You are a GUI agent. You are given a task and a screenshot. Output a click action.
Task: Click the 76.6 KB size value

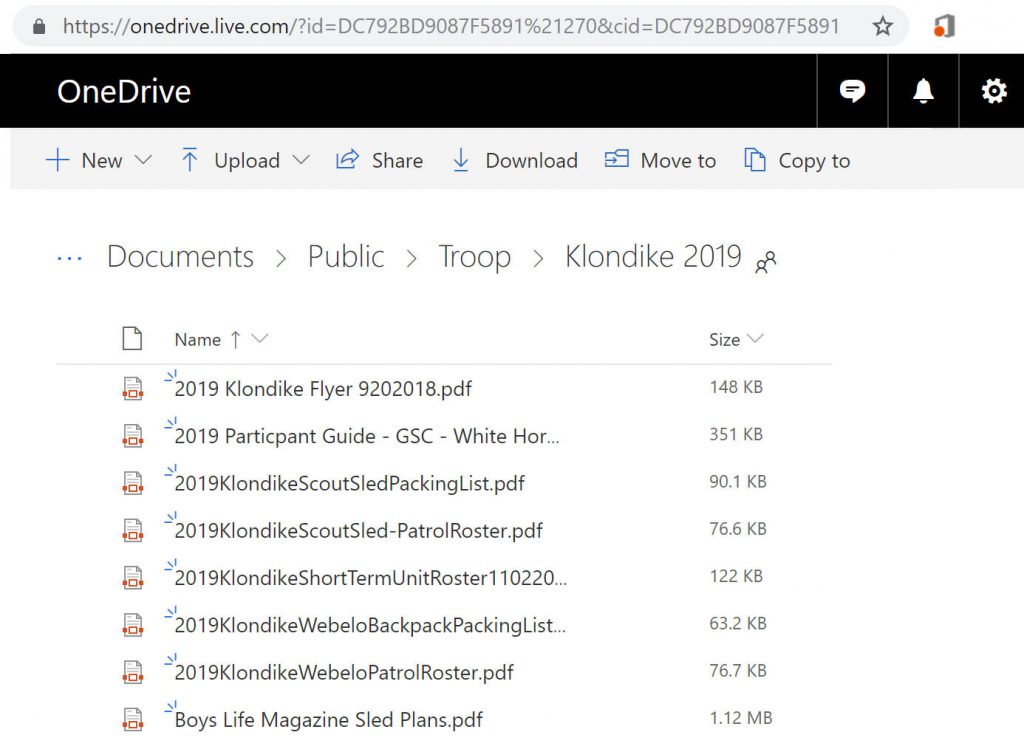pos(738,529)
